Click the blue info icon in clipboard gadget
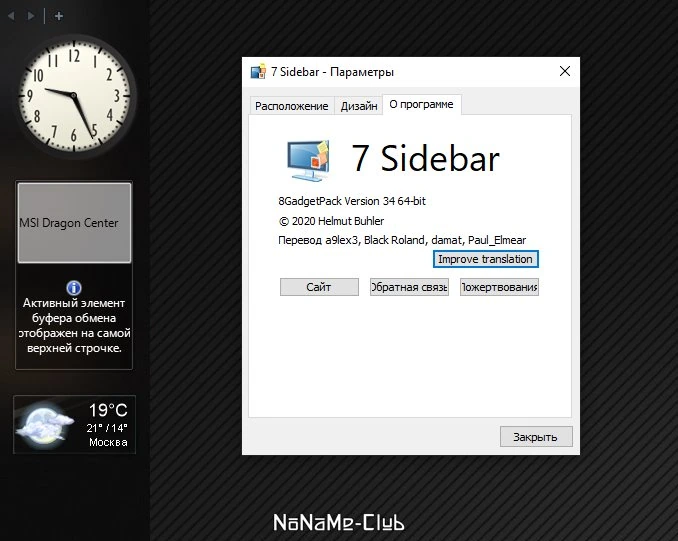Screen dimensions: 678x541 tap(74, 288)
